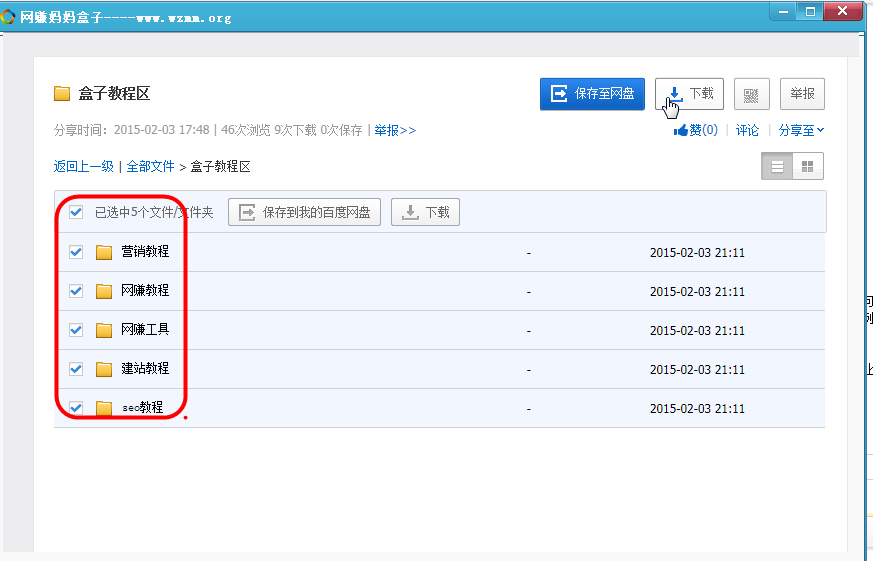Switch to grid thumbnail view
Viewport: 873px width, 561px height.
click(808, 167)
